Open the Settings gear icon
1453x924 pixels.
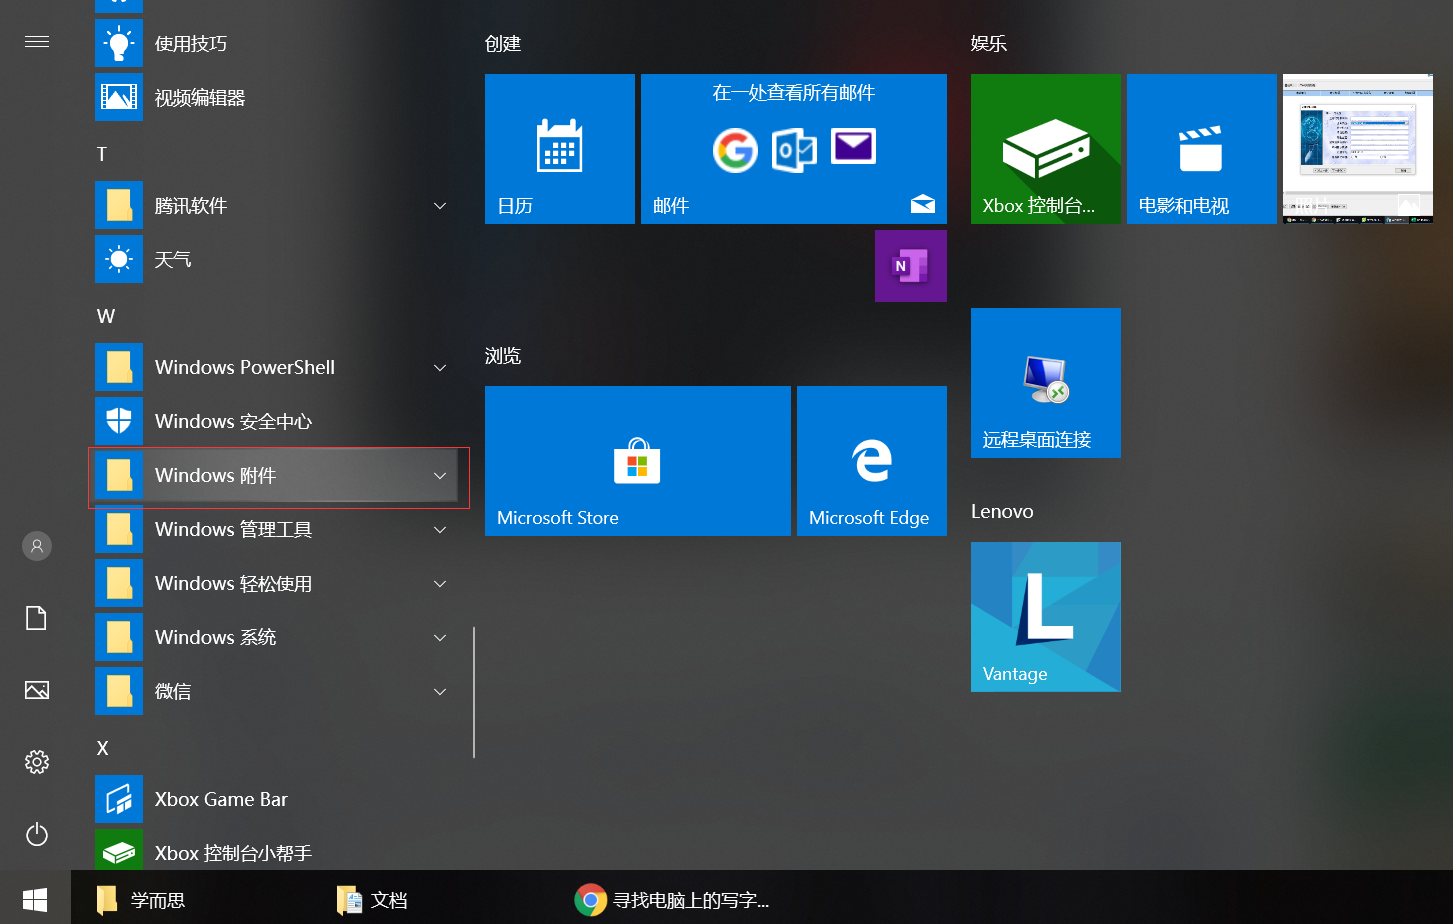click(37, 762)
